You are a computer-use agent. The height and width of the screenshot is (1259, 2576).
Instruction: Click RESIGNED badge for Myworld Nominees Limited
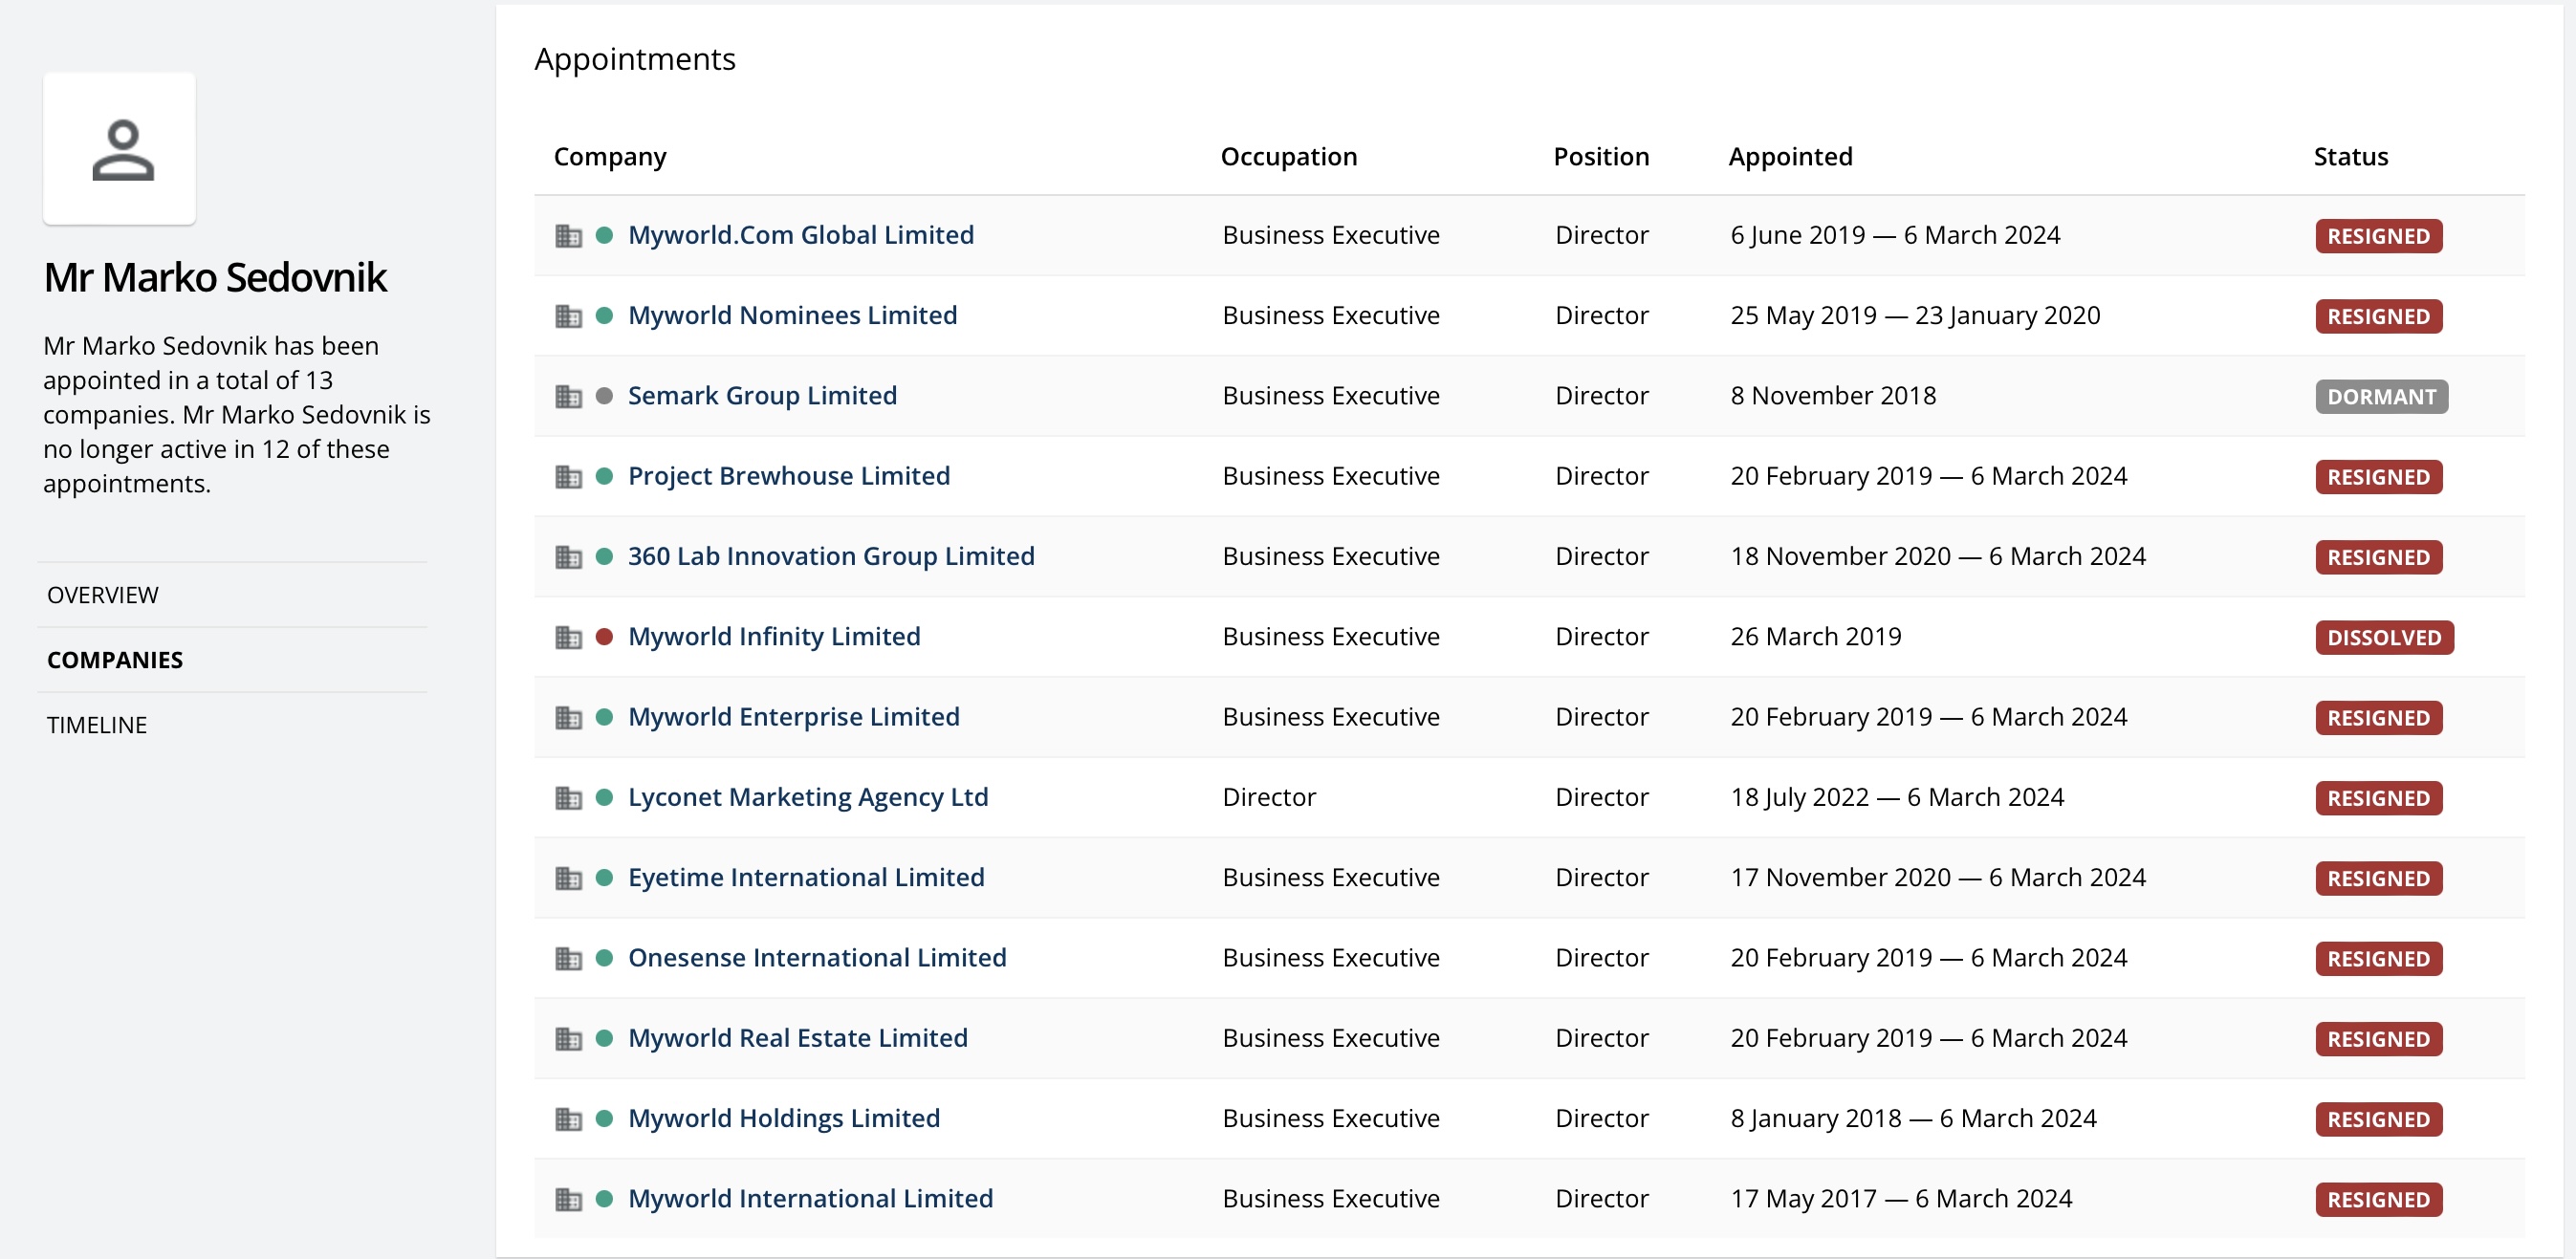pos(2379,317)
